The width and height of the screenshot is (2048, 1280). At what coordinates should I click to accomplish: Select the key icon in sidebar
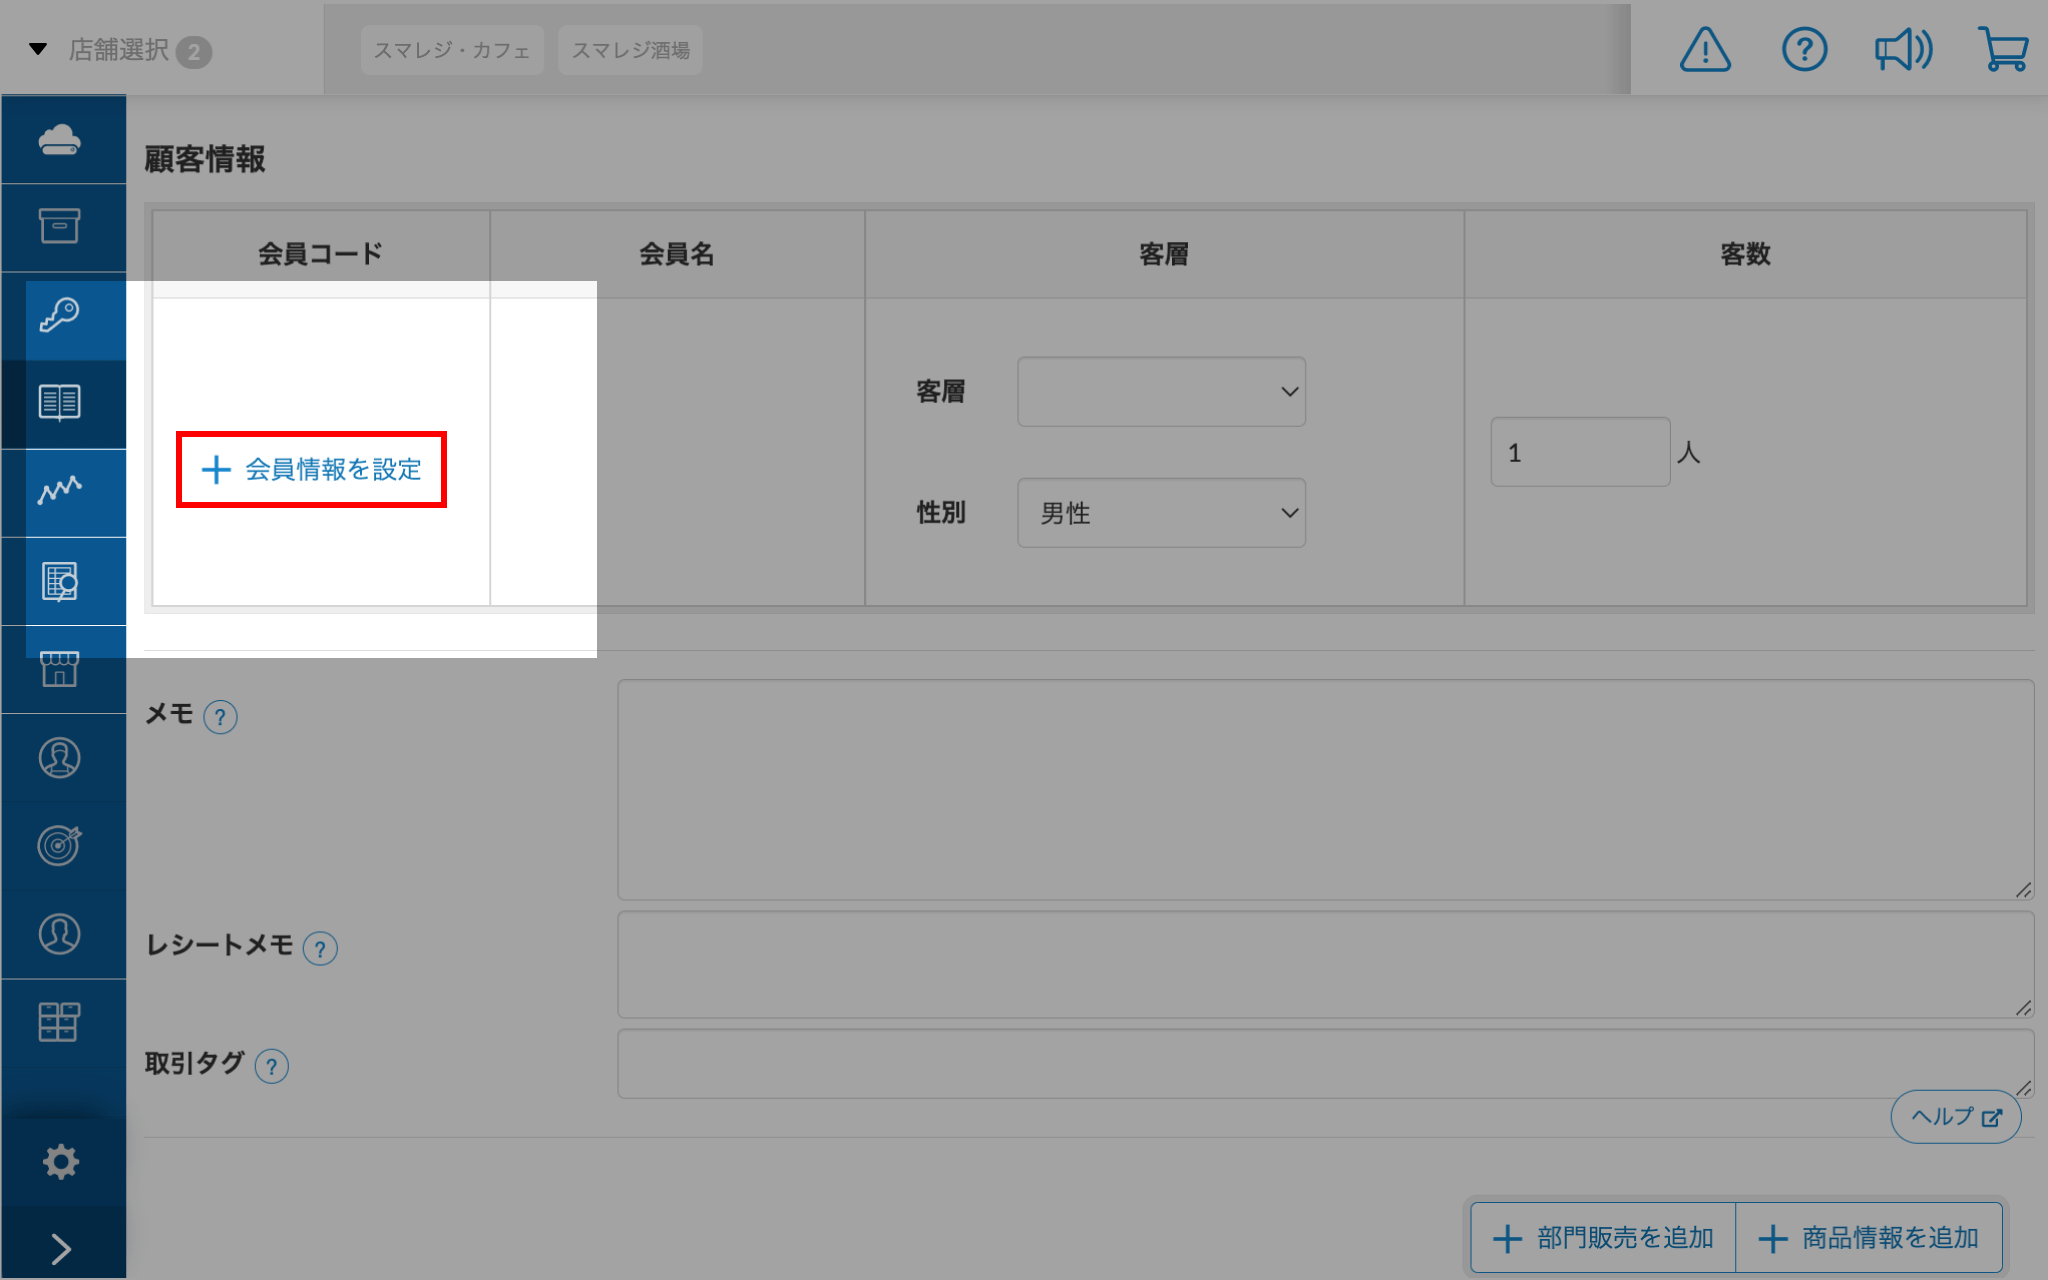60,315
